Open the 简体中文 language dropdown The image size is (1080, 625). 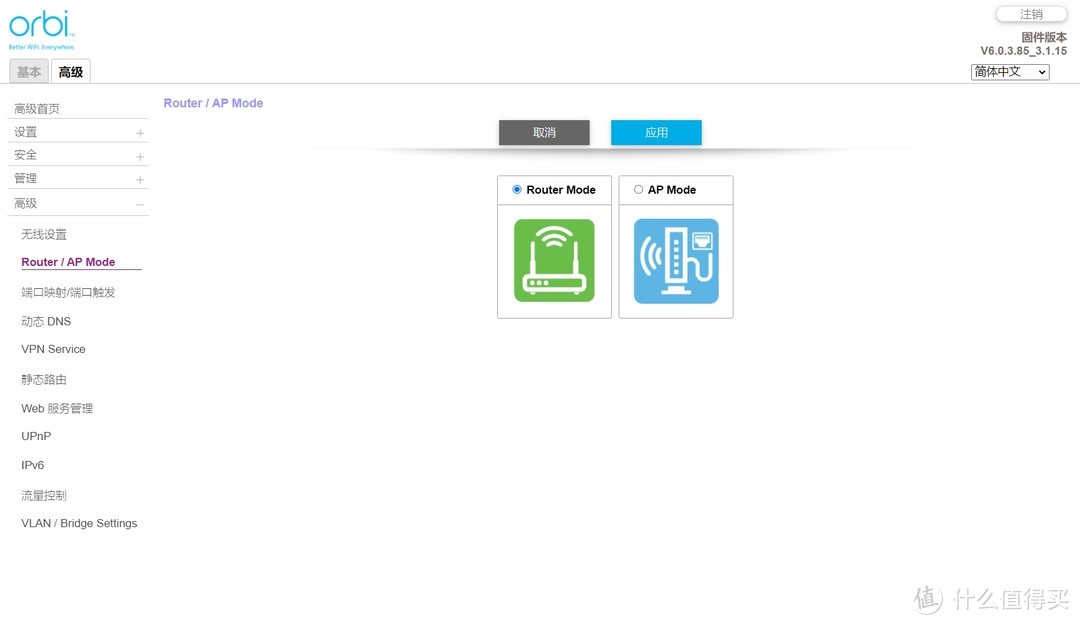click(x=1010, y=72)
